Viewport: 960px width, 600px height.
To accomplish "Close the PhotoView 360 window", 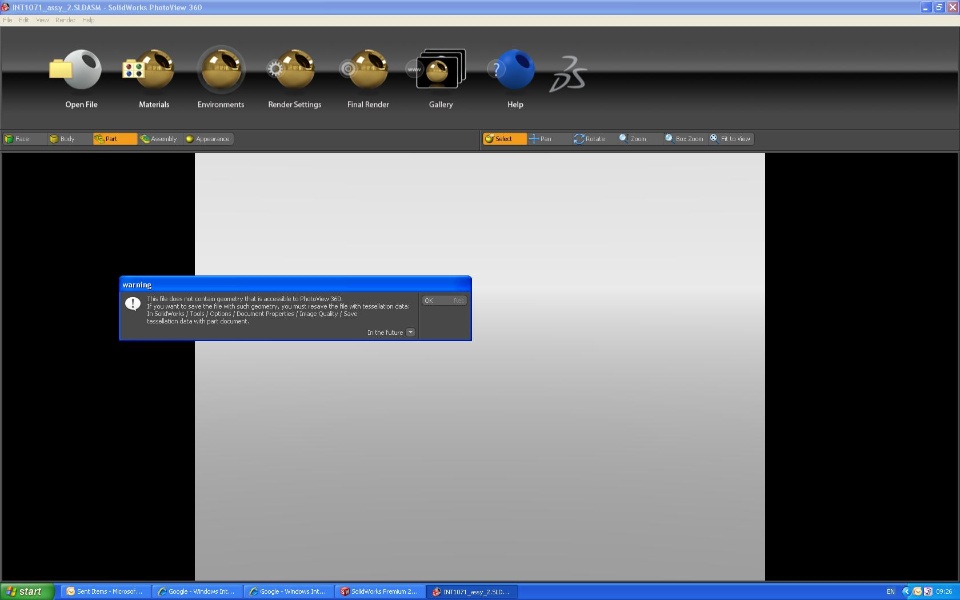I will [x=953, y=7].
